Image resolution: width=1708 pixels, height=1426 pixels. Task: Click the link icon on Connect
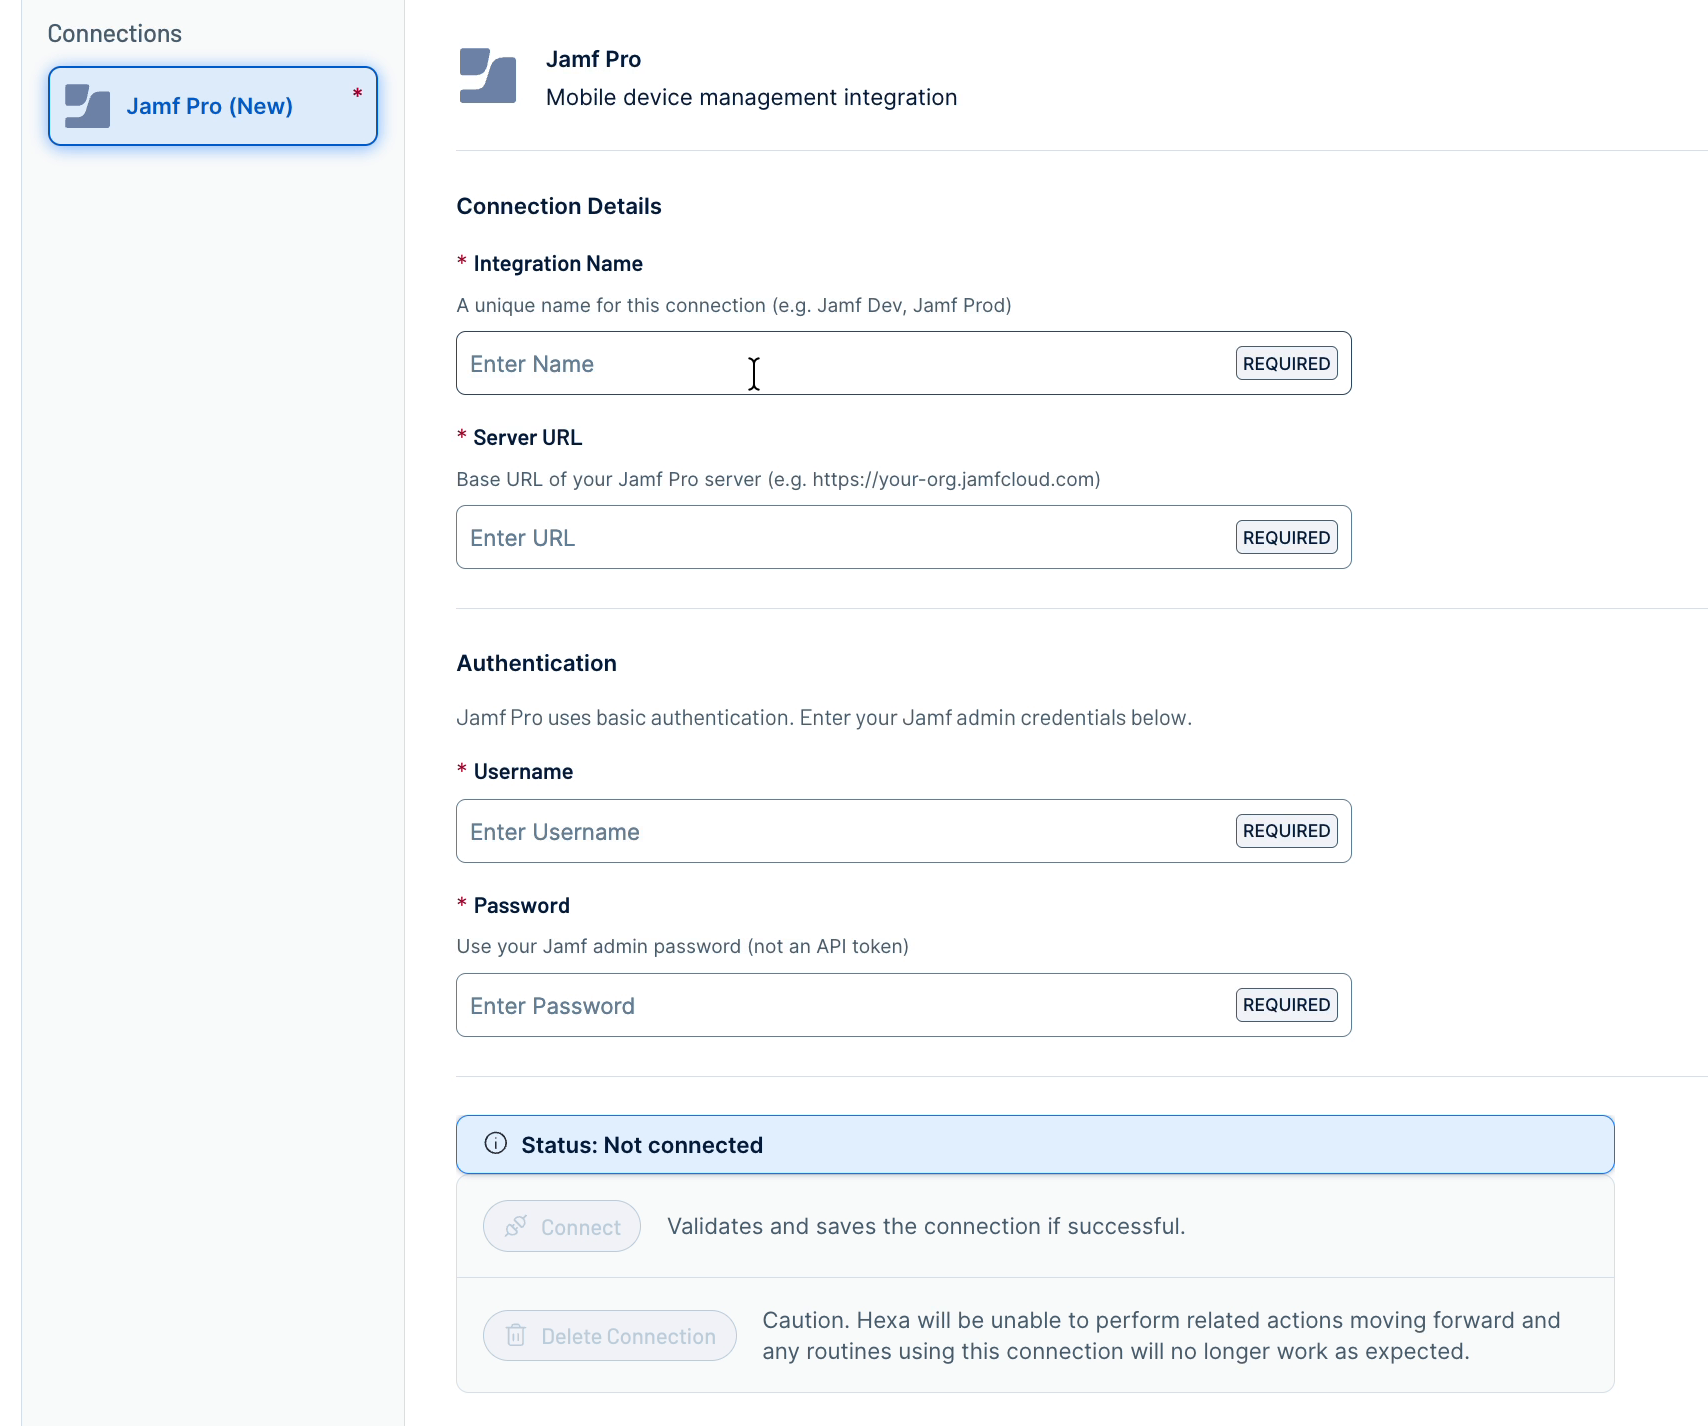pos(516,1226)
